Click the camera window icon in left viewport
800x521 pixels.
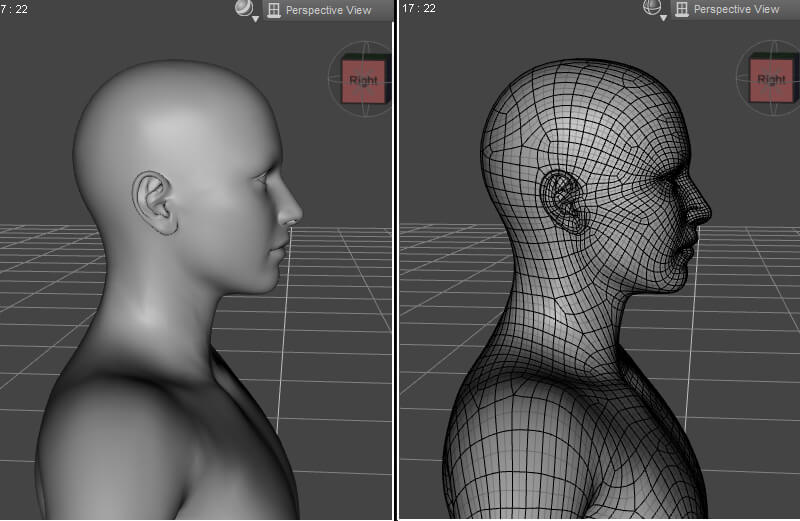[274, 10]
